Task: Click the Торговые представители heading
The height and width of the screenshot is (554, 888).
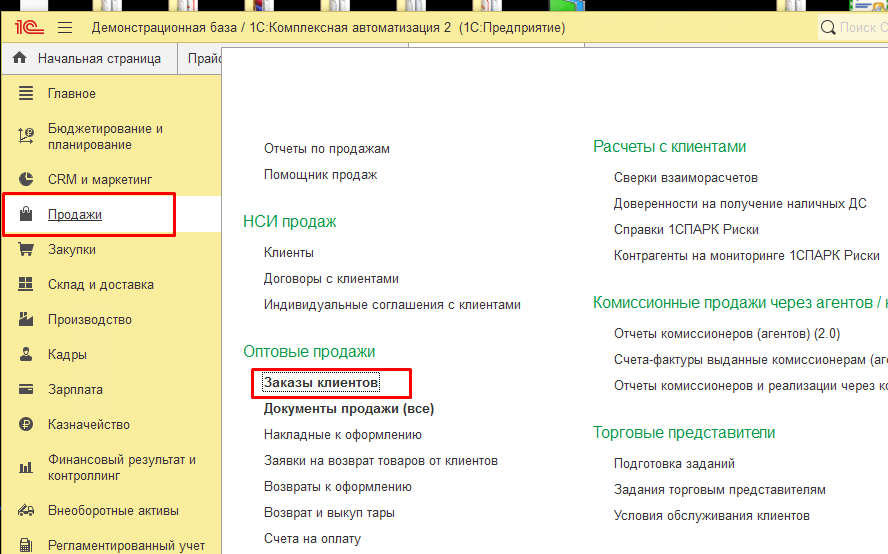Action: point(684,433)
